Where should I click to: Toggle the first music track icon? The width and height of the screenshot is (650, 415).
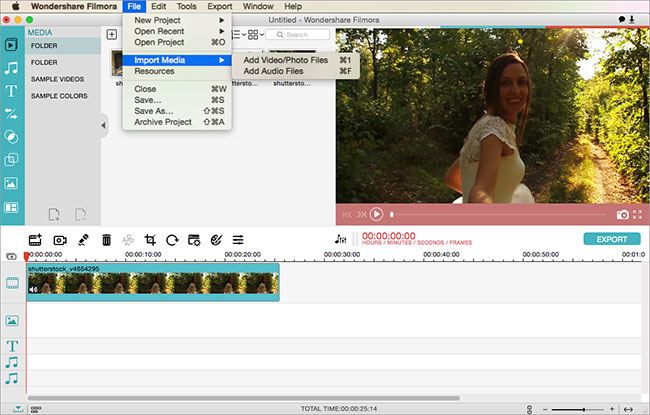[x=12, y=362]
